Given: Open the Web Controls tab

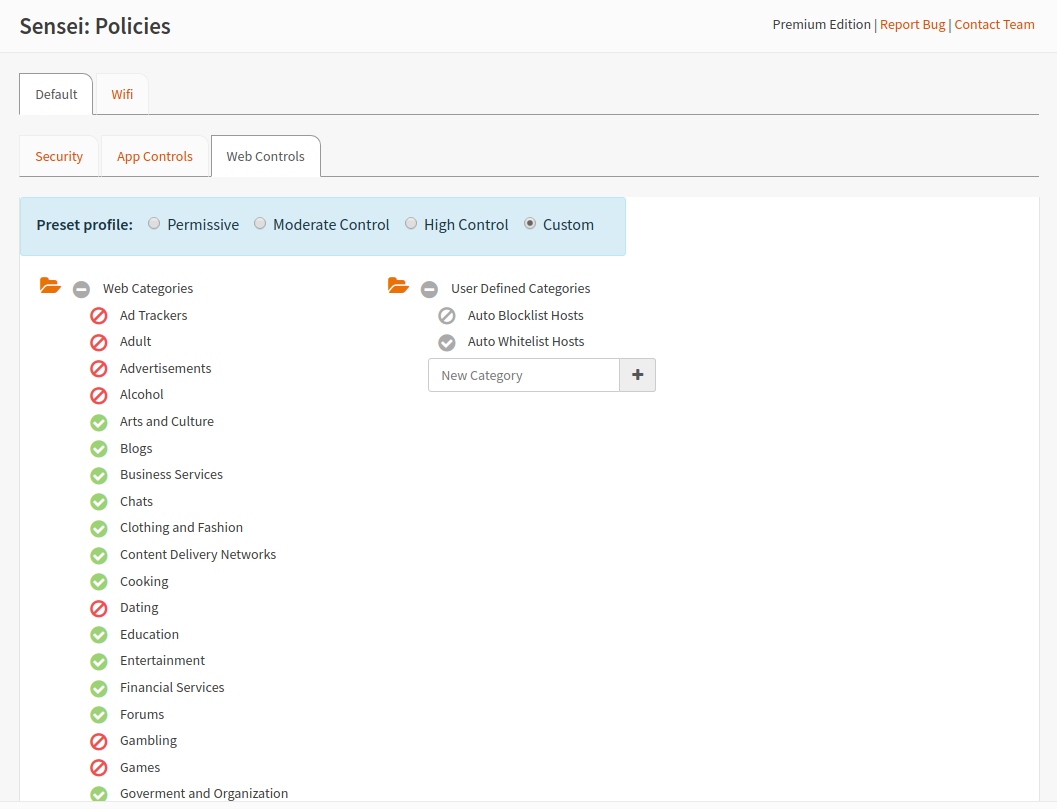Looking at the screenshot, I should coord(266,156).
